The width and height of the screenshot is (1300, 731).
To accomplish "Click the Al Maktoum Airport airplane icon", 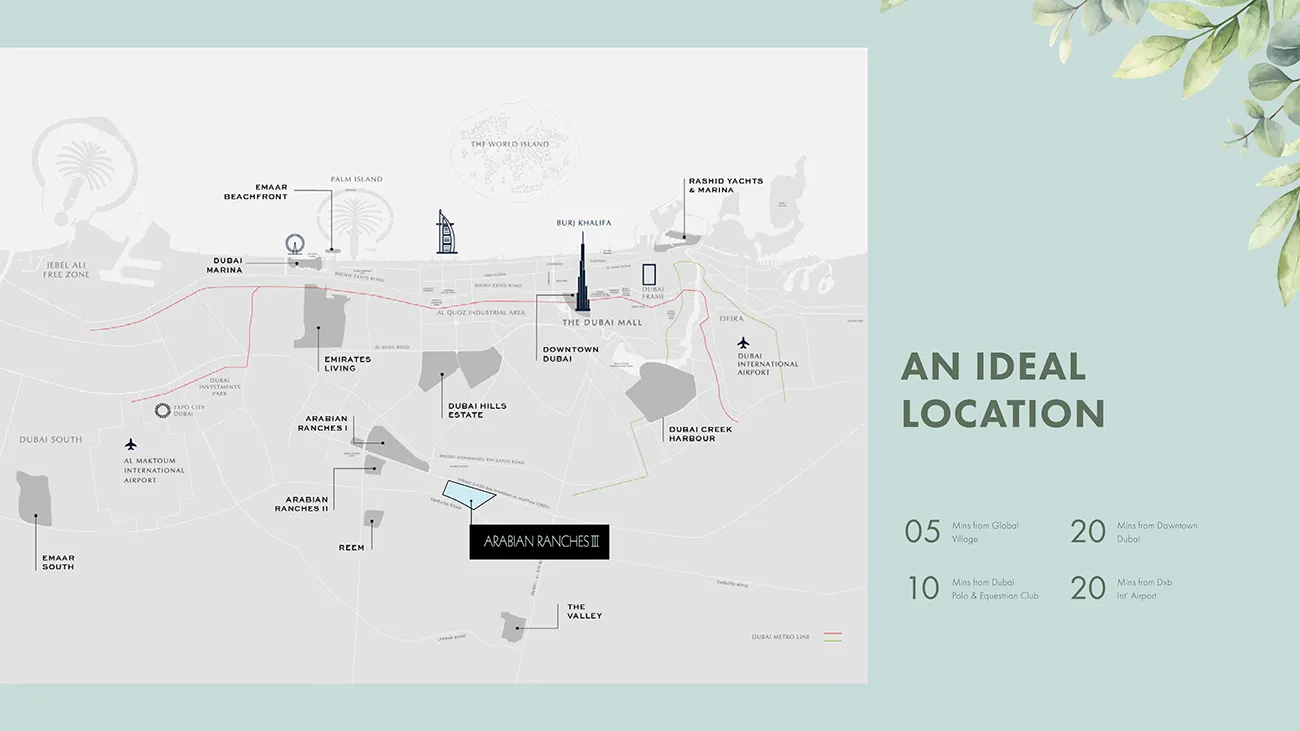I will (131, 444).
